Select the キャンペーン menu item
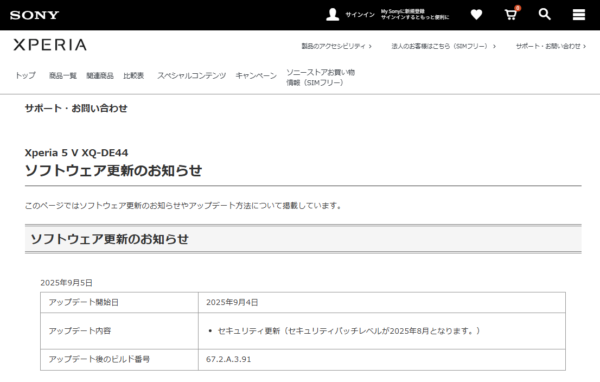 tap(256, 75)
